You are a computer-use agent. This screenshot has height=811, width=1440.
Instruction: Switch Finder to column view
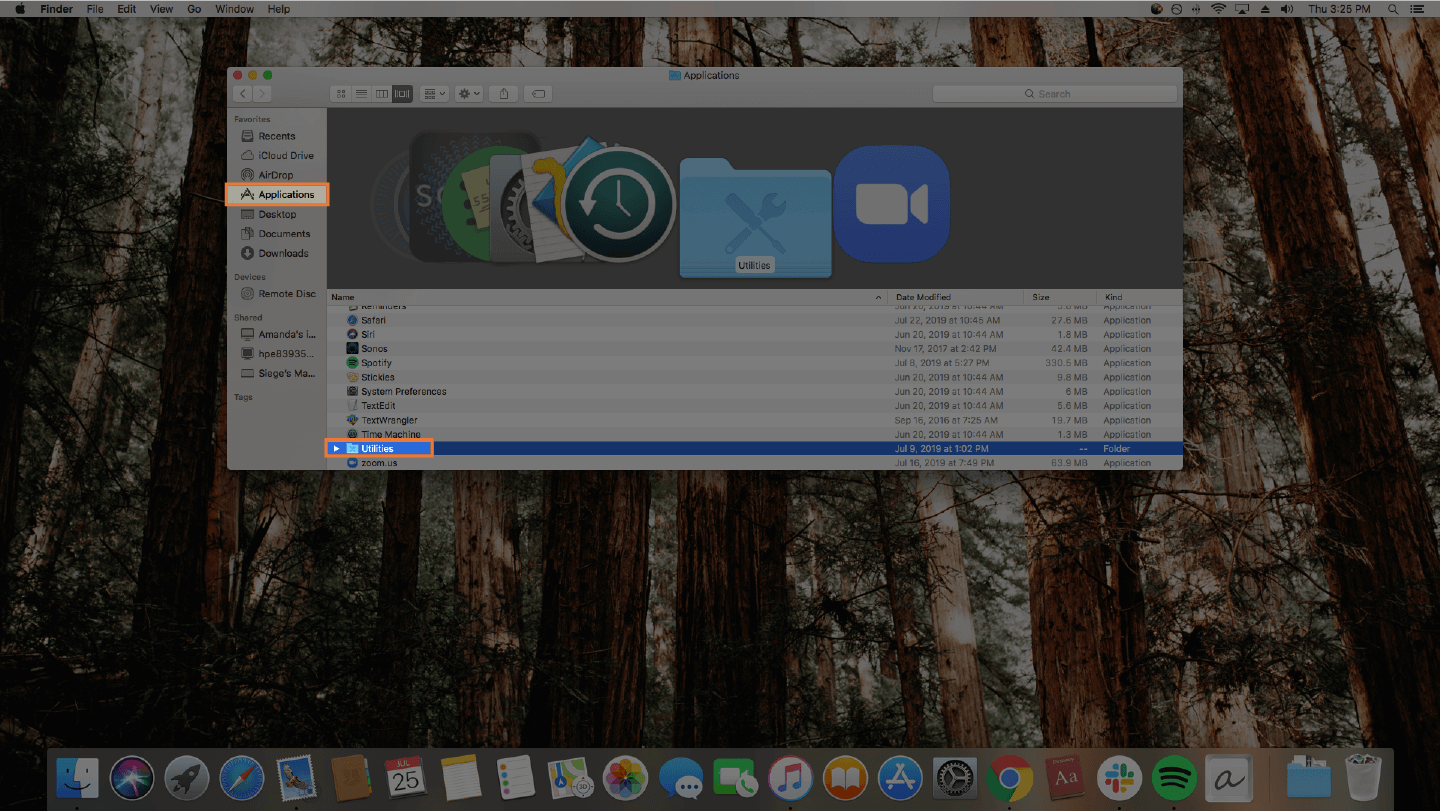[x=381, y=93]
